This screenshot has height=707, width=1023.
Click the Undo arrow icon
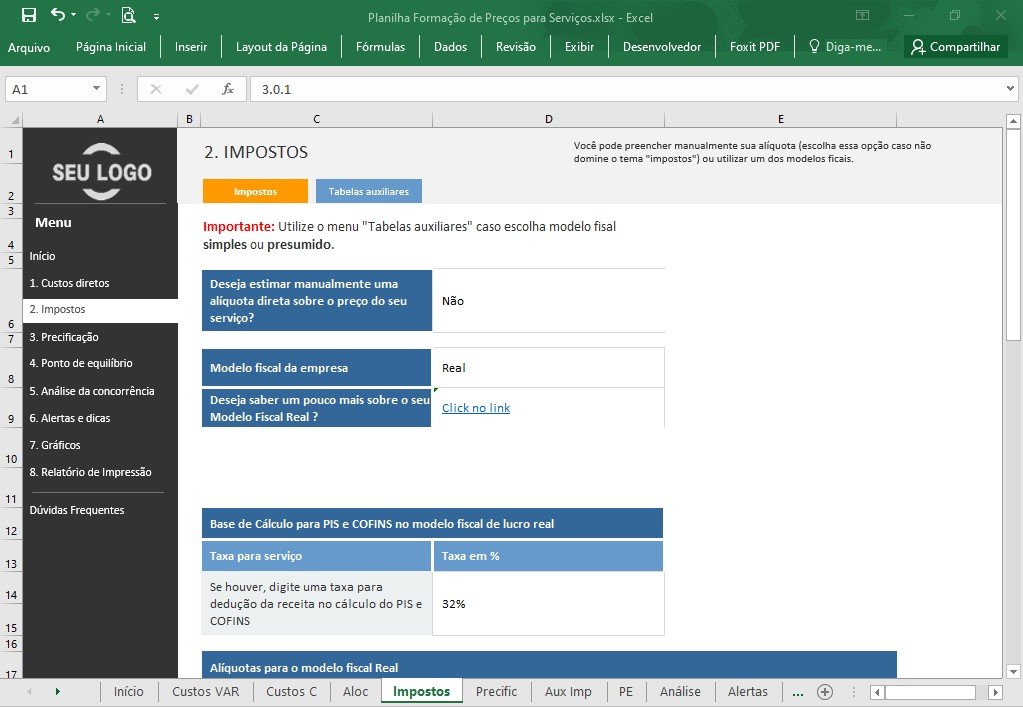click(x=58, y=14)
